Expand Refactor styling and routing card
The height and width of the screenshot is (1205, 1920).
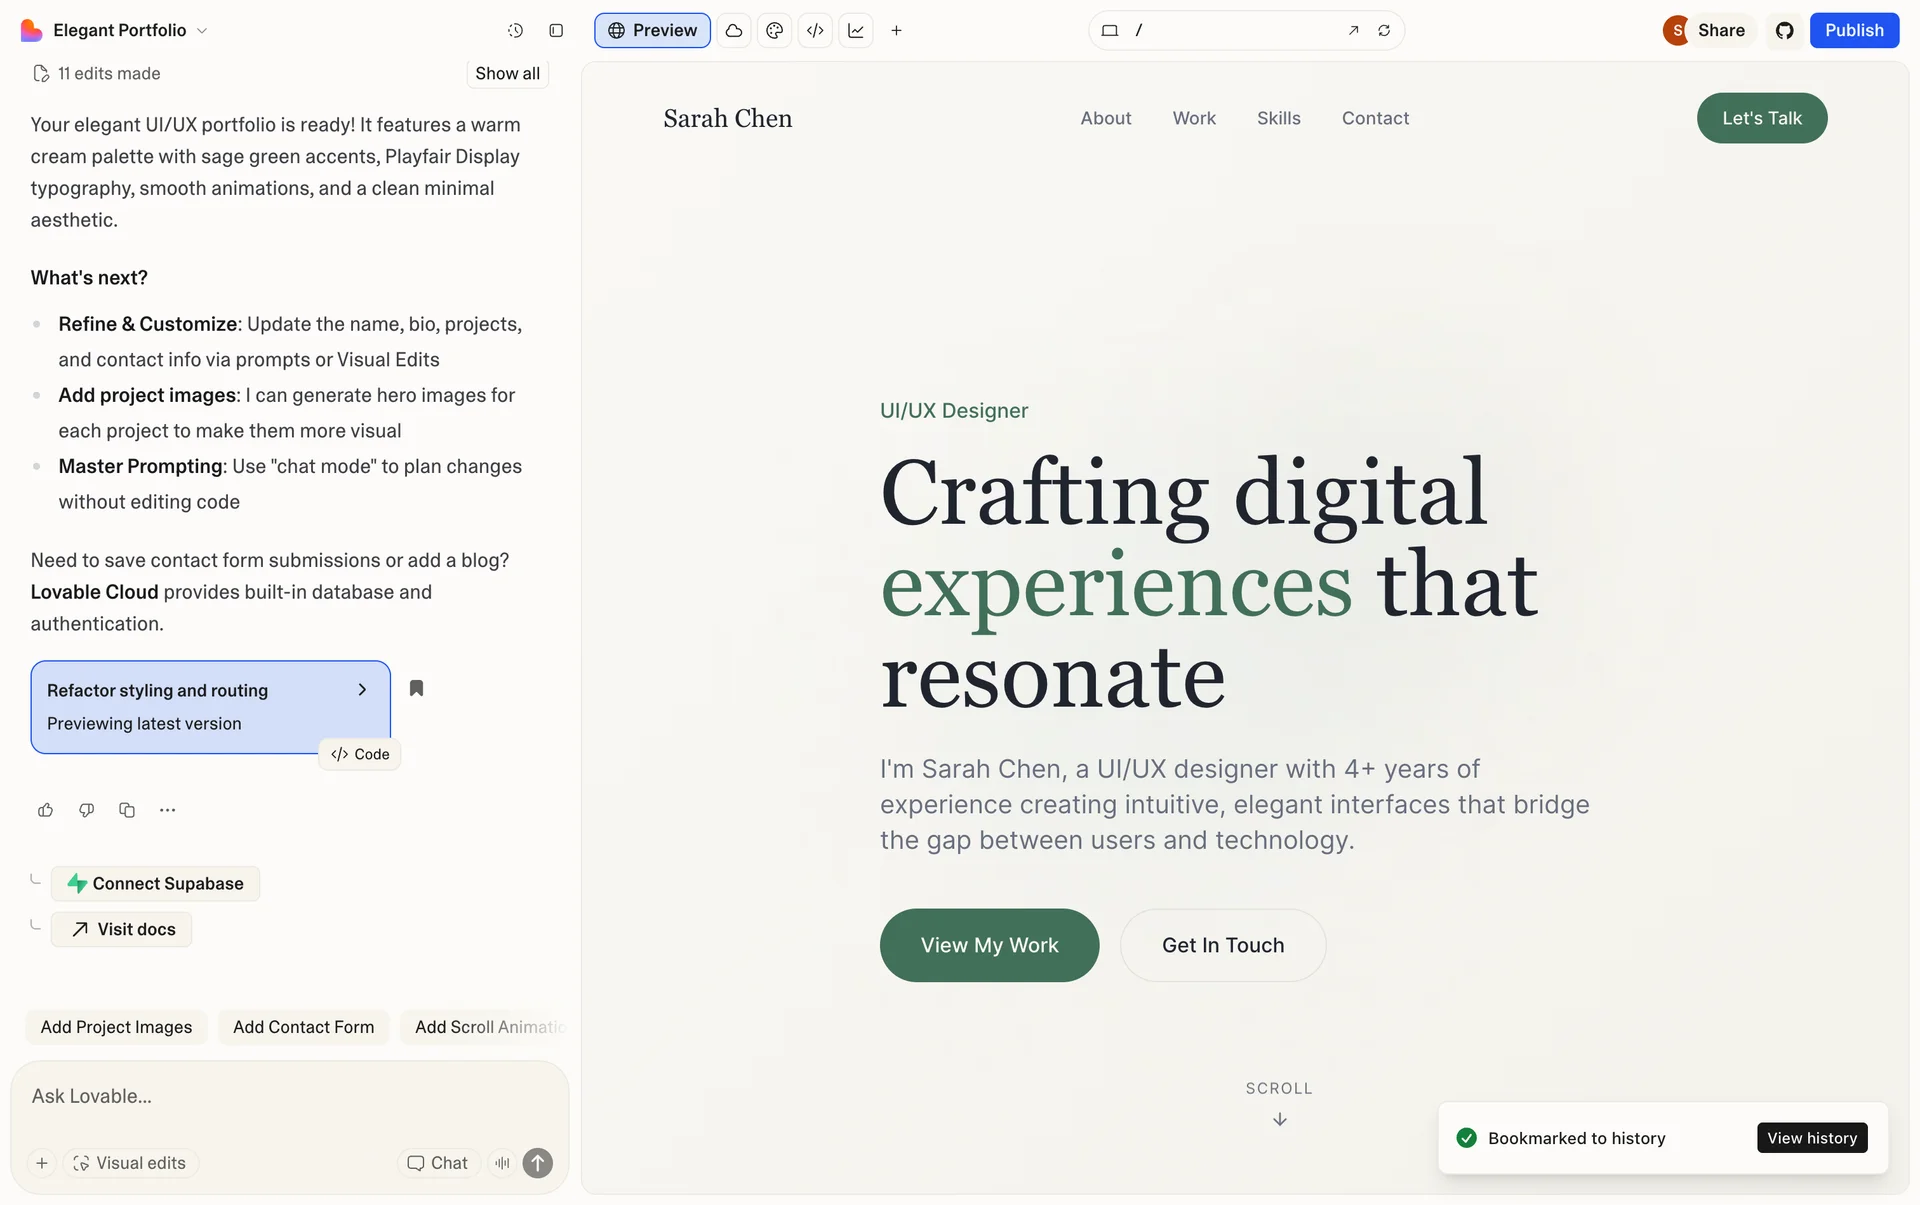tap(362, 690)
